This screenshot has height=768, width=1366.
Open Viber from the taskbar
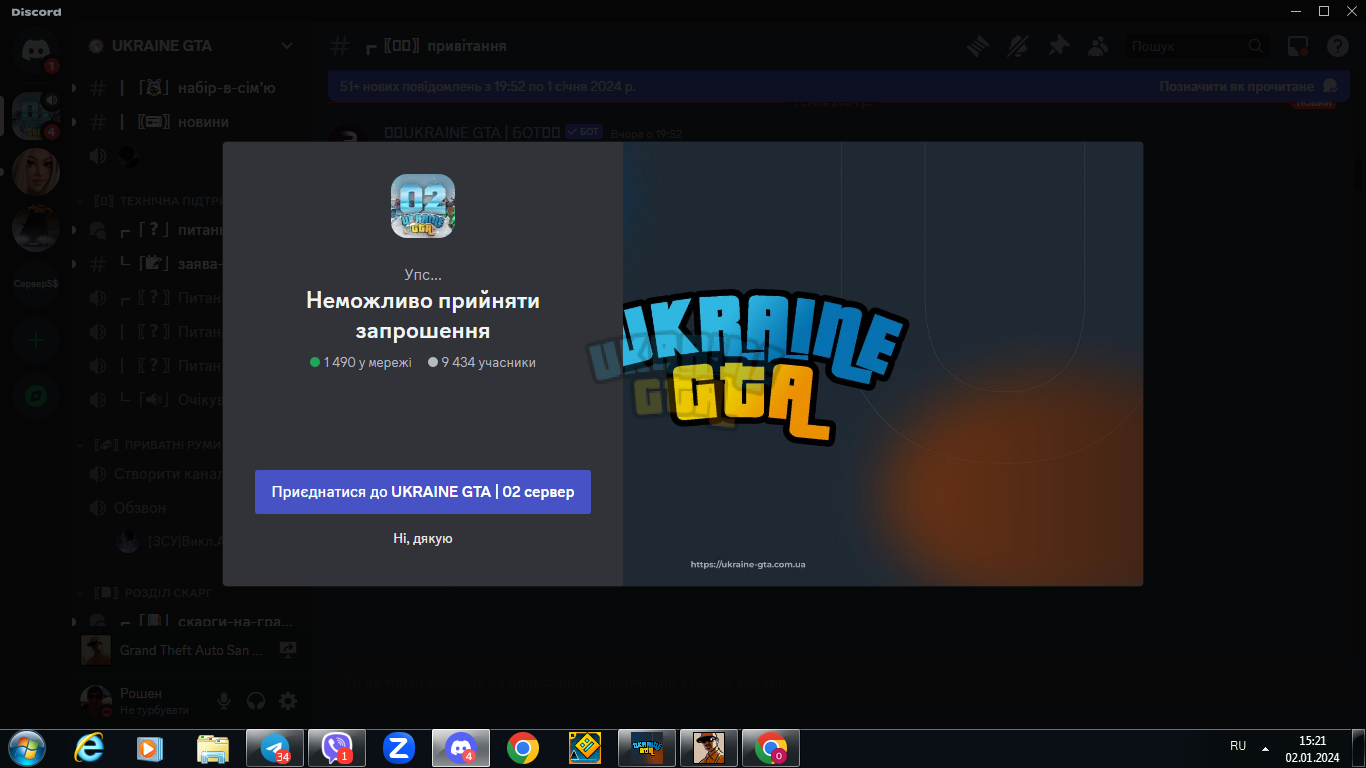coord(337,748)
